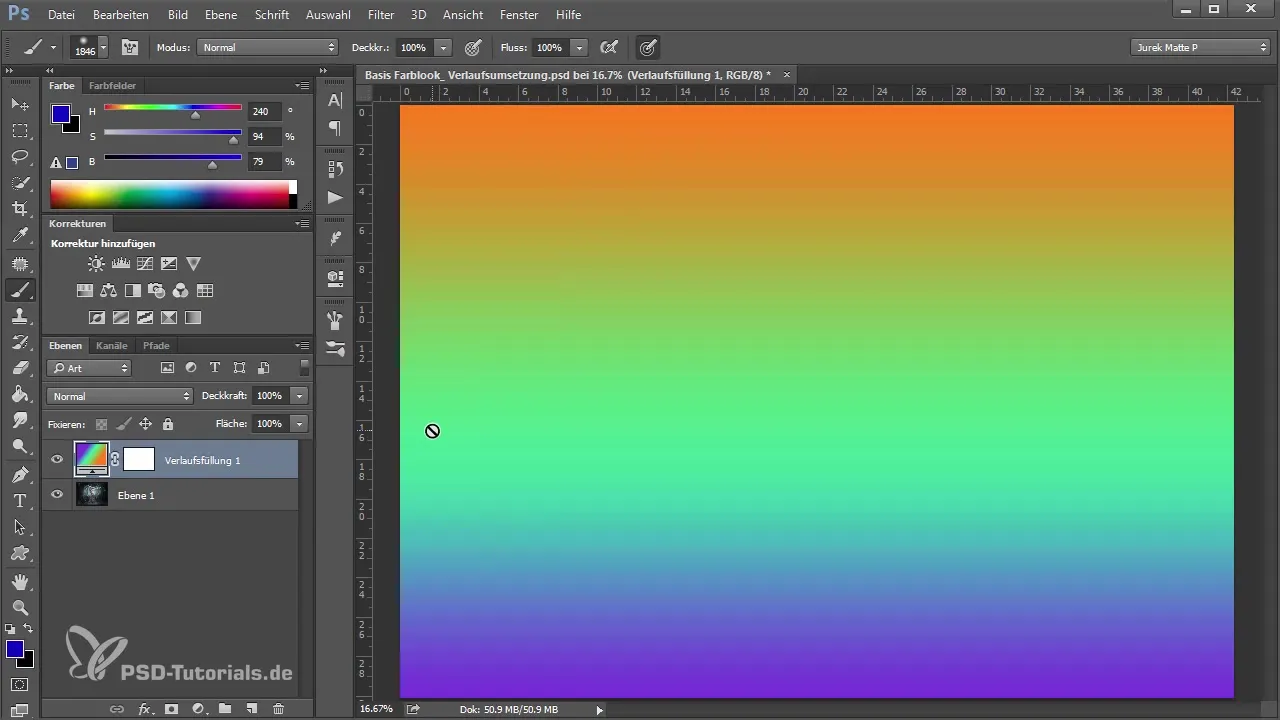Viewport: 1280px width, 720px height.
Task: Select the Horizontal Type tool
Action: click(x=19, y=500)
